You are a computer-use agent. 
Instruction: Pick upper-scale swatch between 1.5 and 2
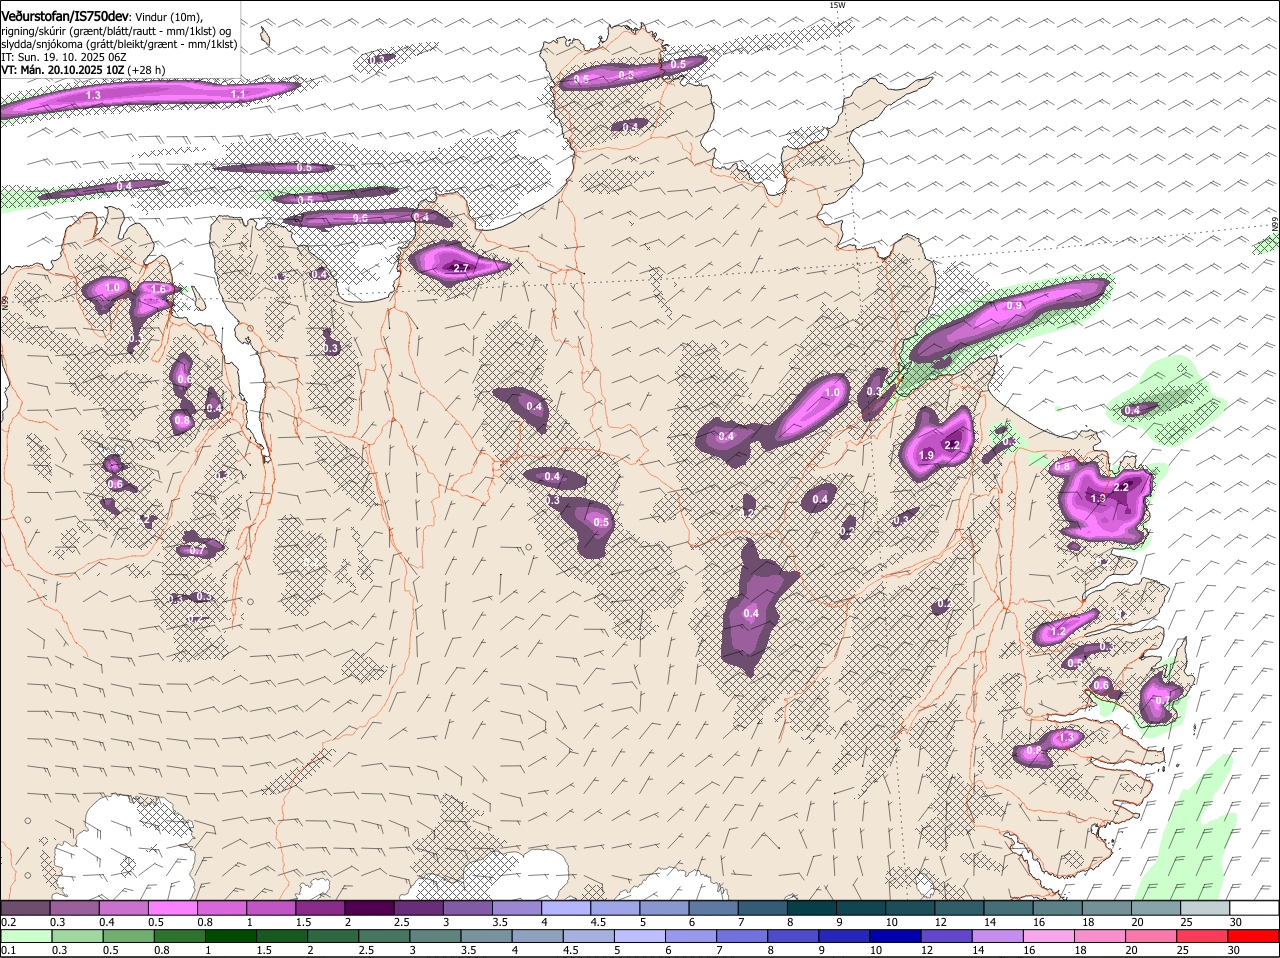pos(320,908)
